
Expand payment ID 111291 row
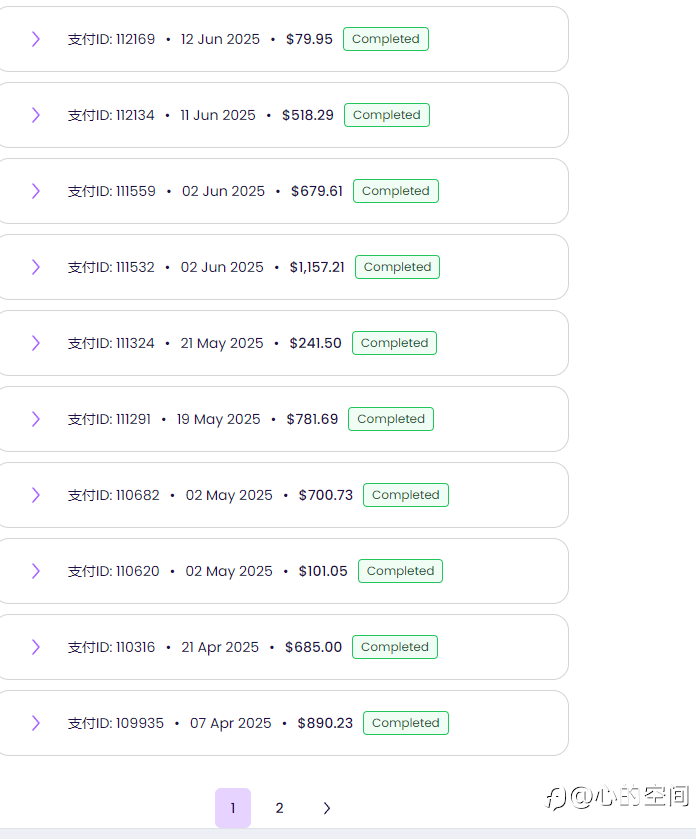pyautogui.click(x=36, y=419)
